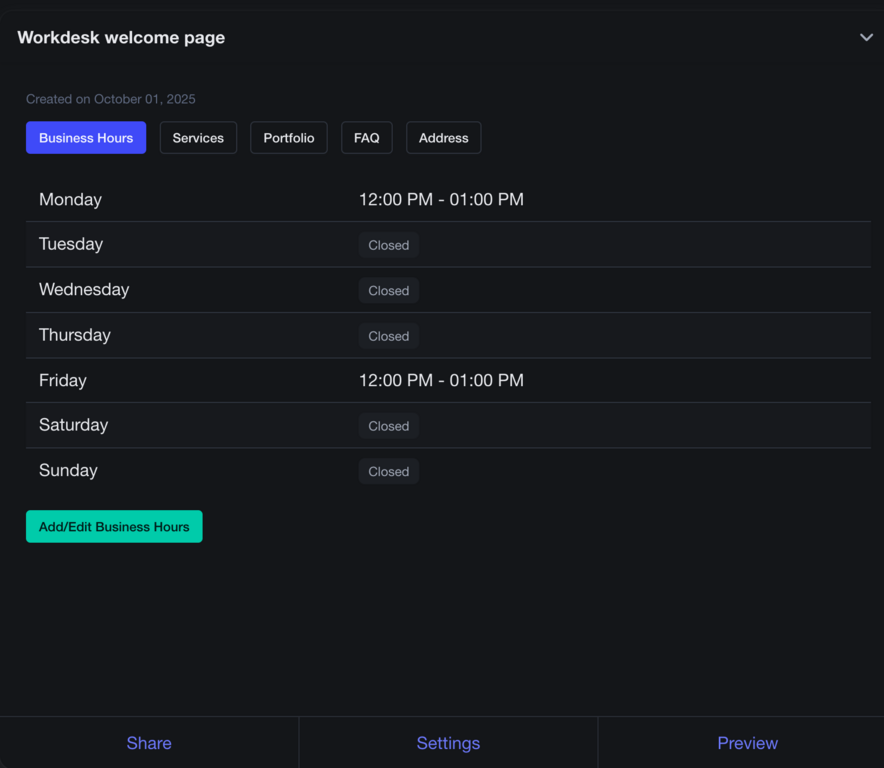The height and width of the screenshot is (768, 884).
Task: Click the Saturday Closed badge
Action: [x=388, y=426]
